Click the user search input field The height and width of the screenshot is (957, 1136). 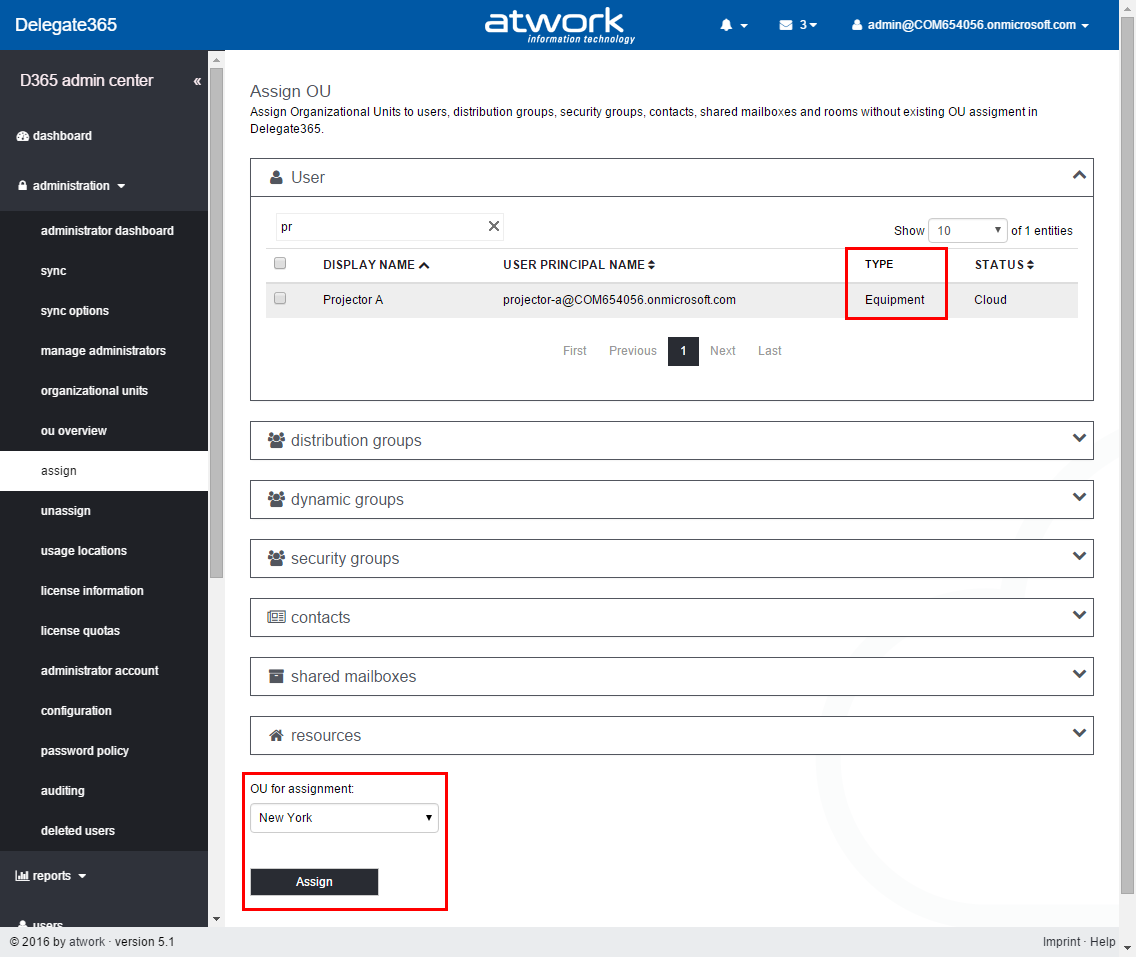pos(380,227)
